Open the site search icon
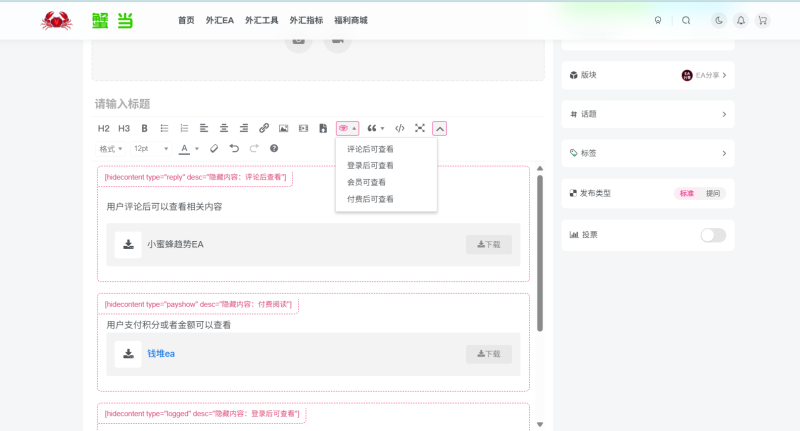The height and width of the screenshot is (431, 800). (686, 20)
